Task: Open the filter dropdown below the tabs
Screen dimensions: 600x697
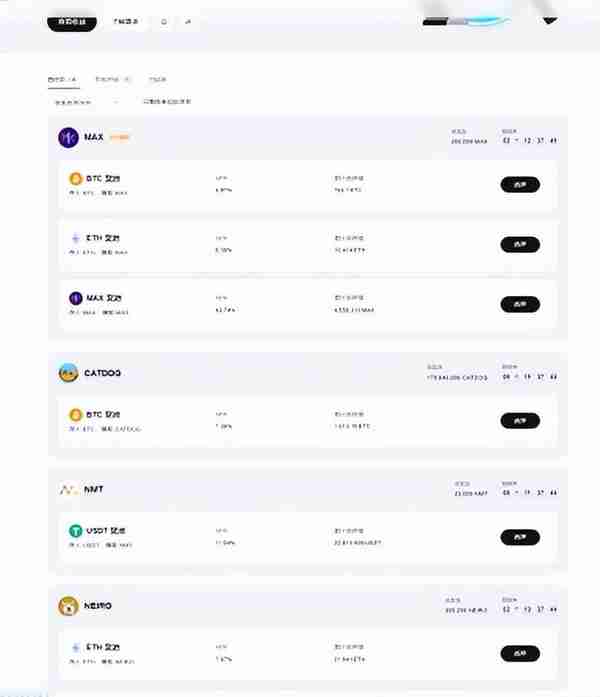Action: click(85, 102)
